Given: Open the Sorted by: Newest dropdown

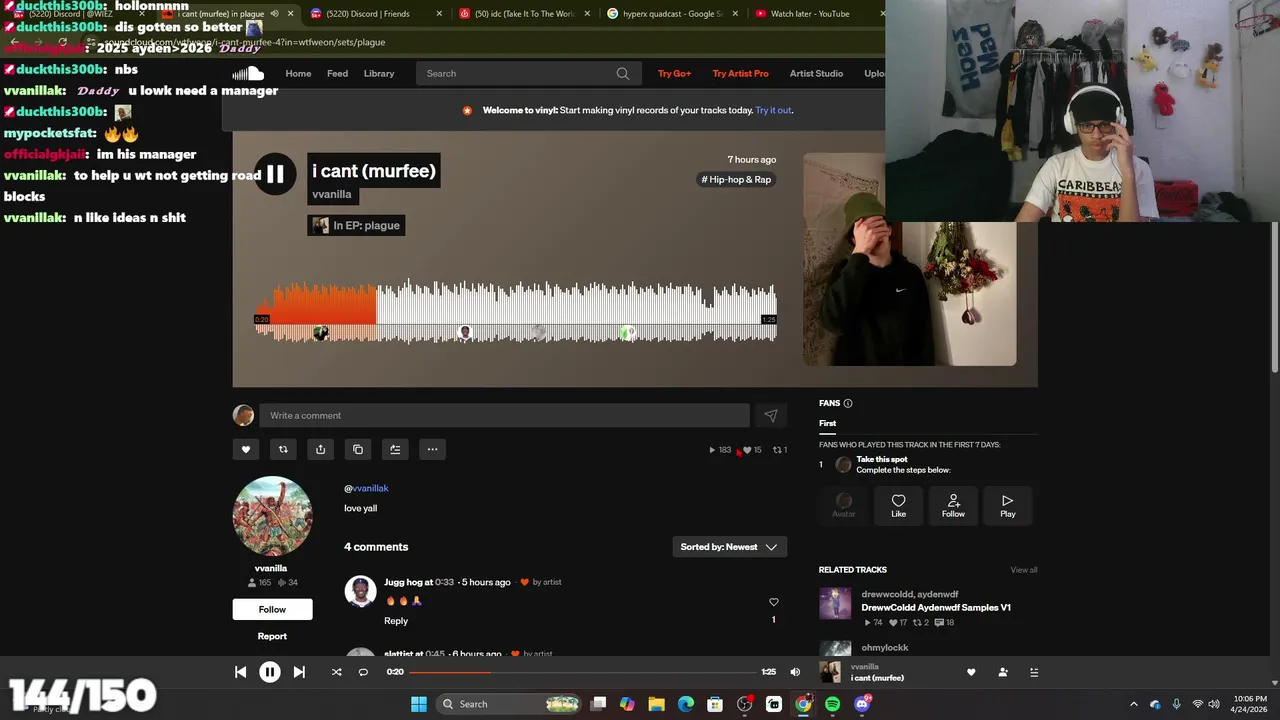Looking at the screenshot, I should point(729,547).
